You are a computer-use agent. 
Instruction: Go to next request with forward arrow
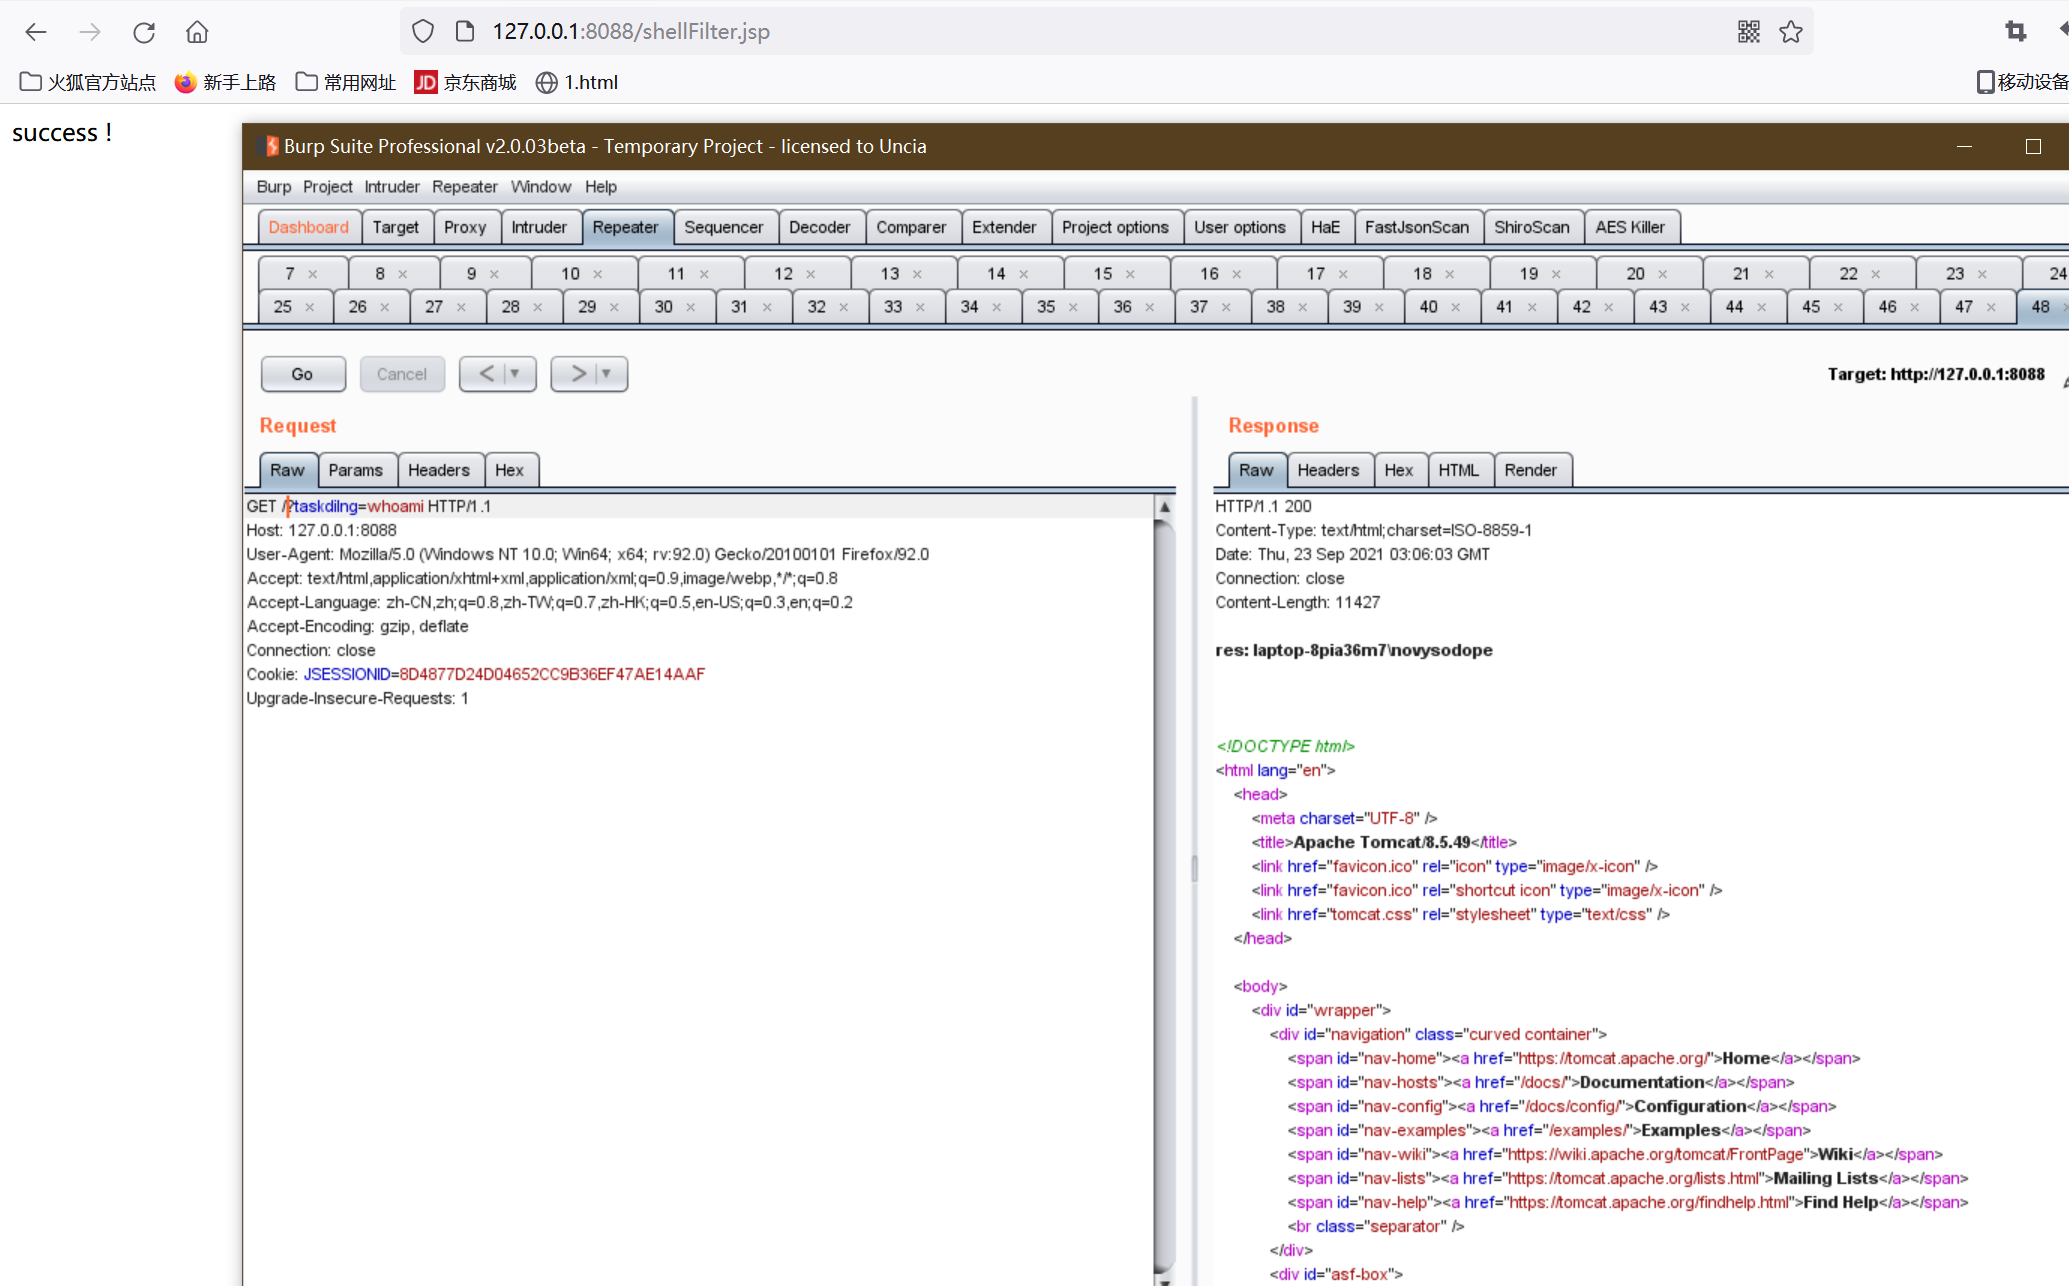[x=578, y=374]
